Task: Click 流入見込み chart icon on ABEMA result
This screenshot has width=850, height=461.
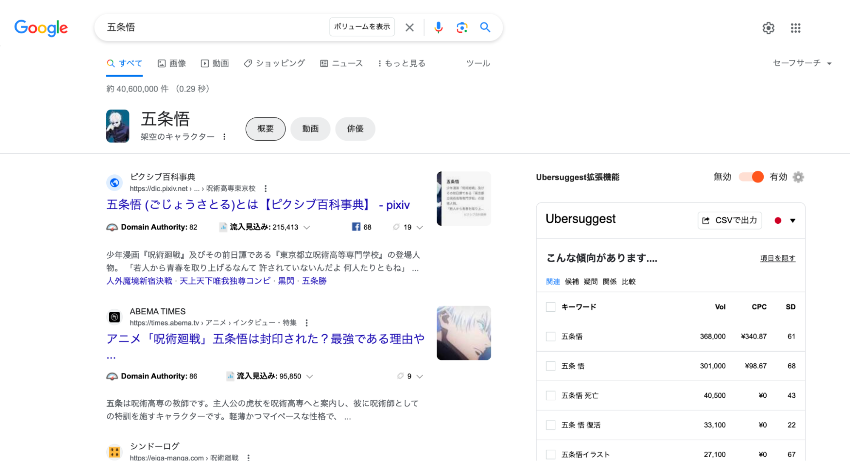Action: pyautogui.click(x=230, y=376)
